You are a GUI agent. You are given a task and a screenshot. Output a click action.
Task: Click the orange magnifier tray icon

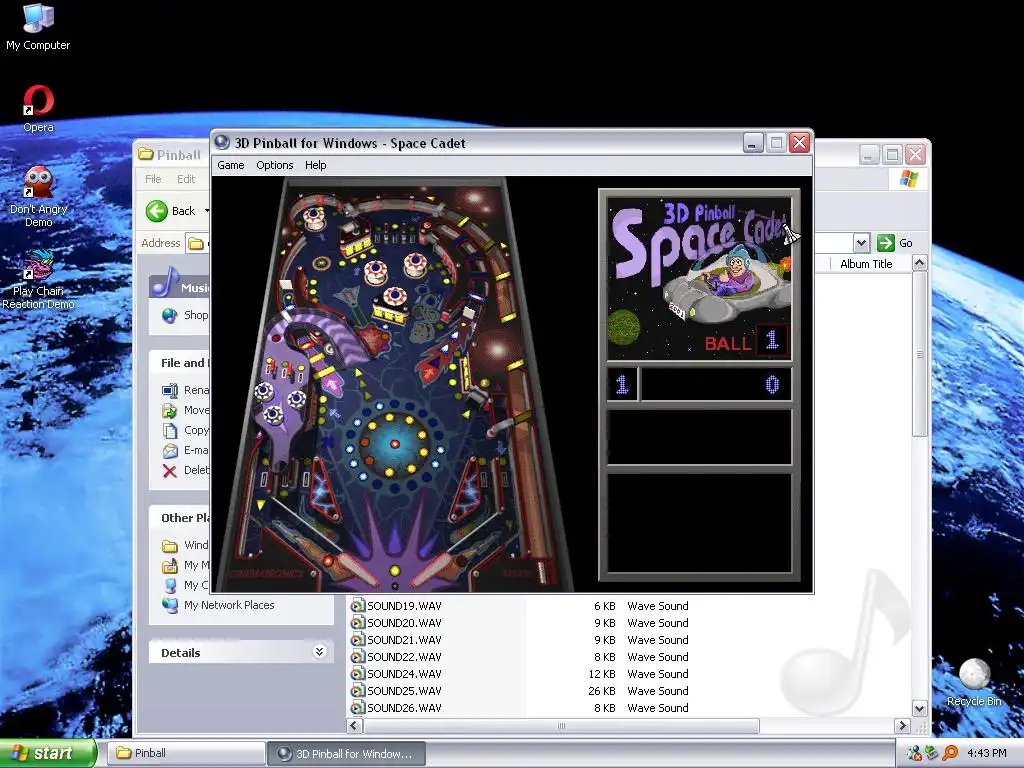(950, 753)
